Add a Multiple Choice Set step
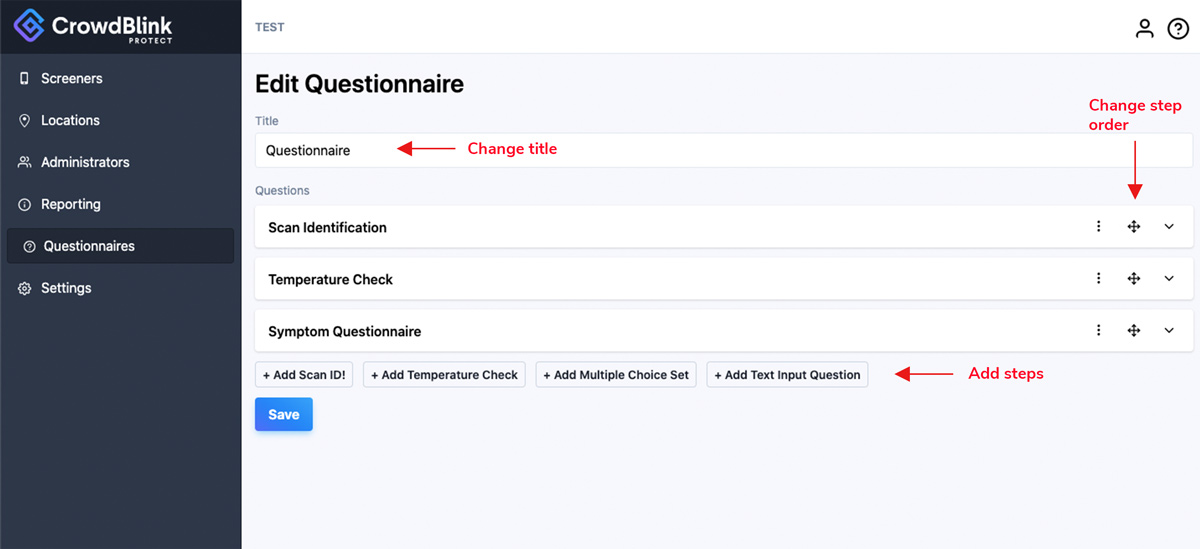This screenshot has height=549, width=1200. pos(616,375)
